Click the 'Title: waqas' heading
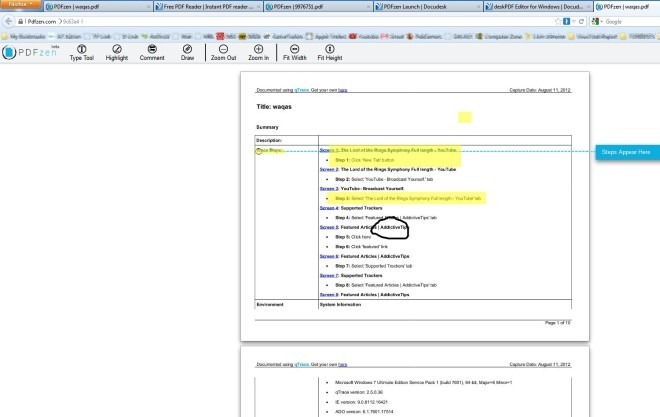 (x=274, y=107)
